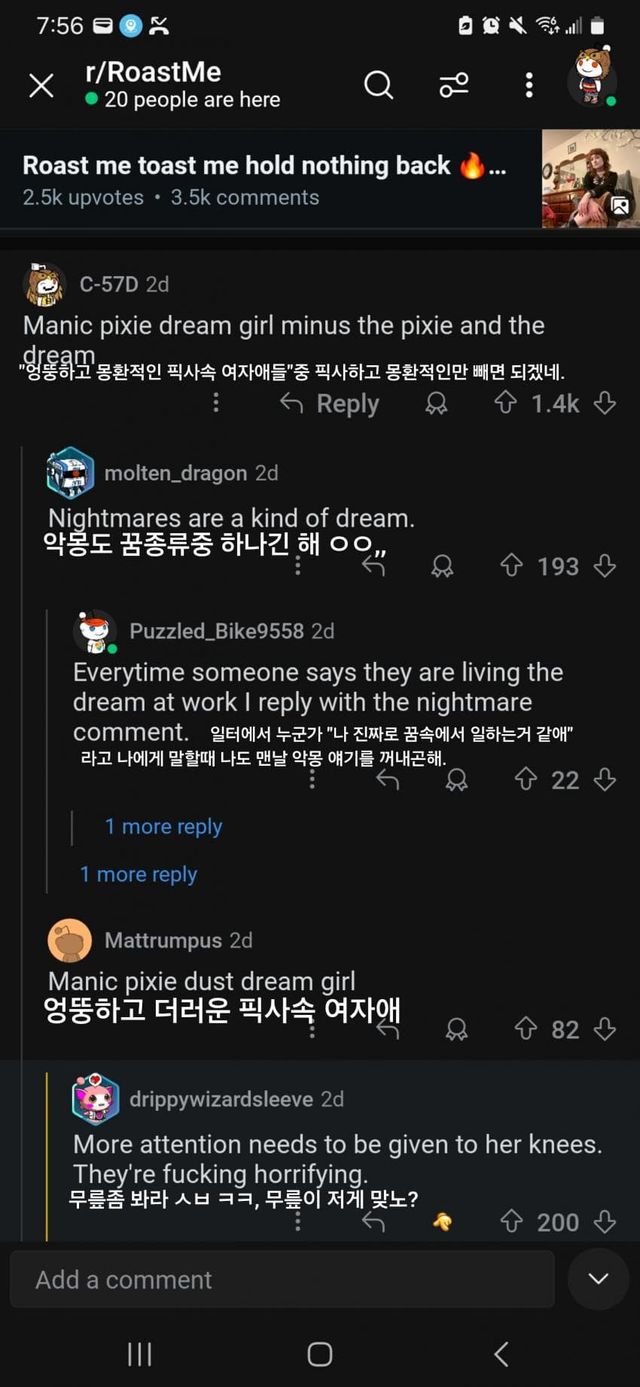Give an award to C-57D's comment

[x=436, y=403]
